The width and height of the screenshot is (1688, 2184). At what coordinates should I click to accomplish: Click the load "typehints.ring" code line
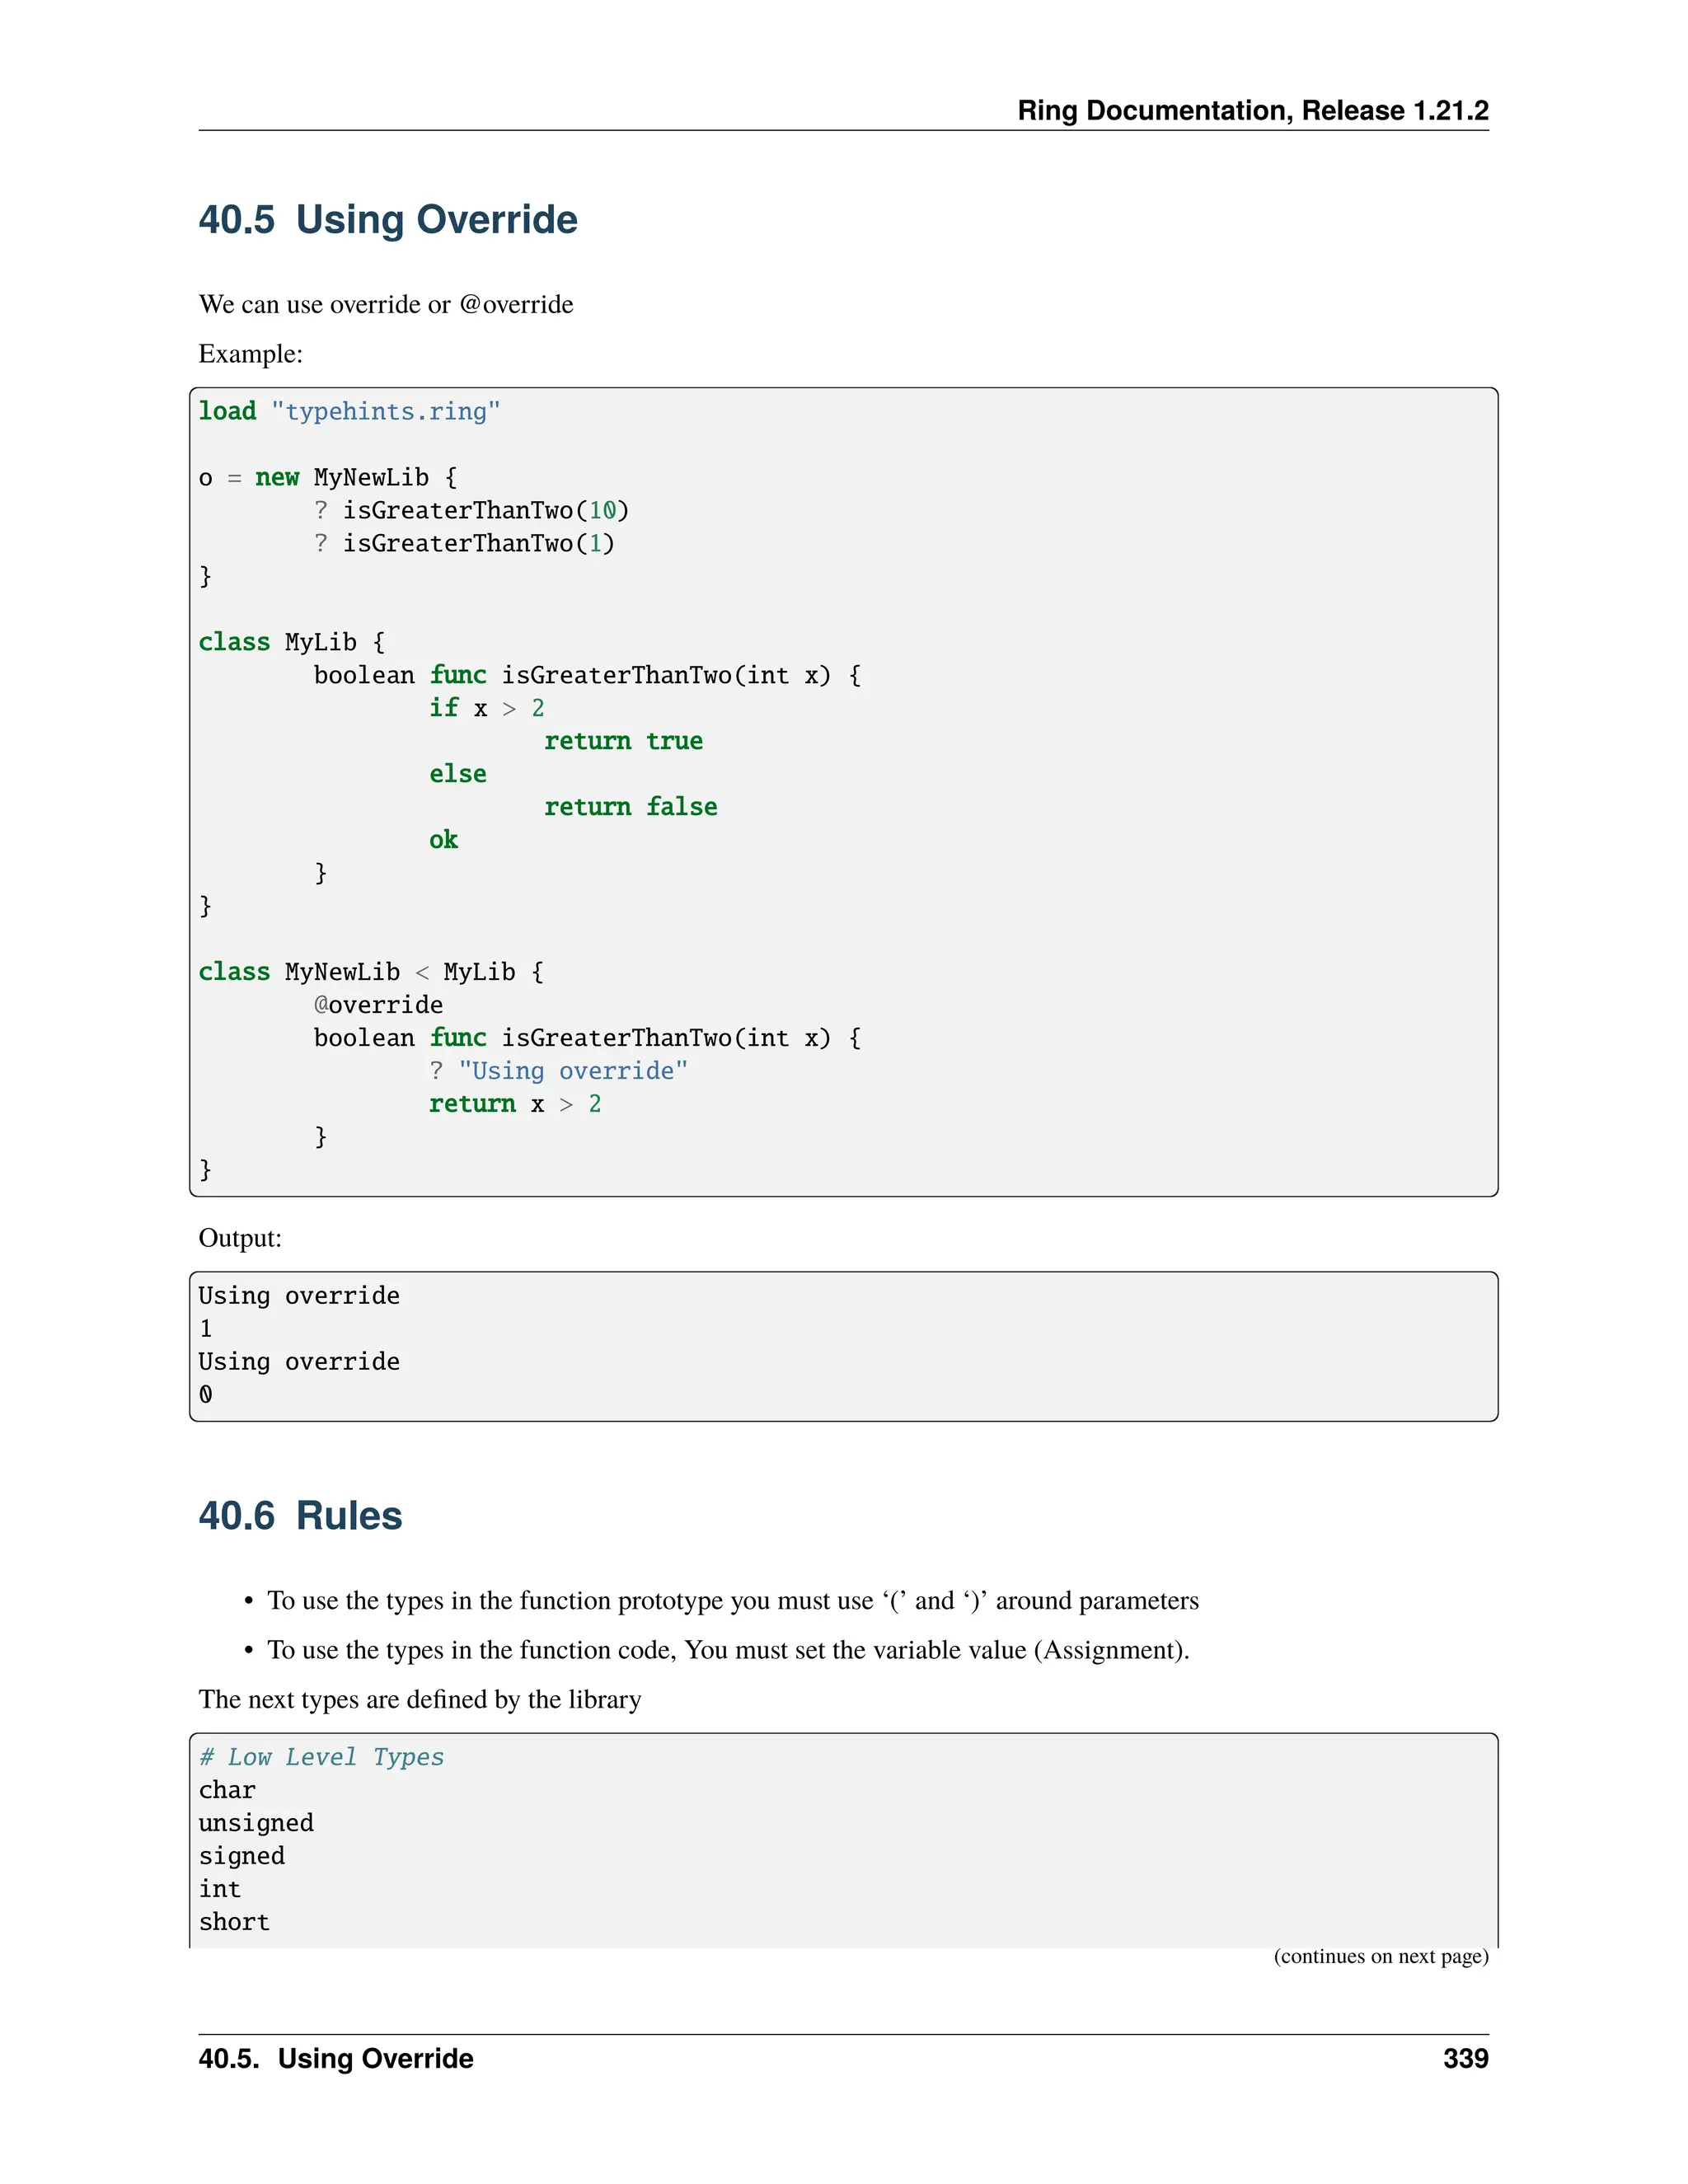point(349,412)
